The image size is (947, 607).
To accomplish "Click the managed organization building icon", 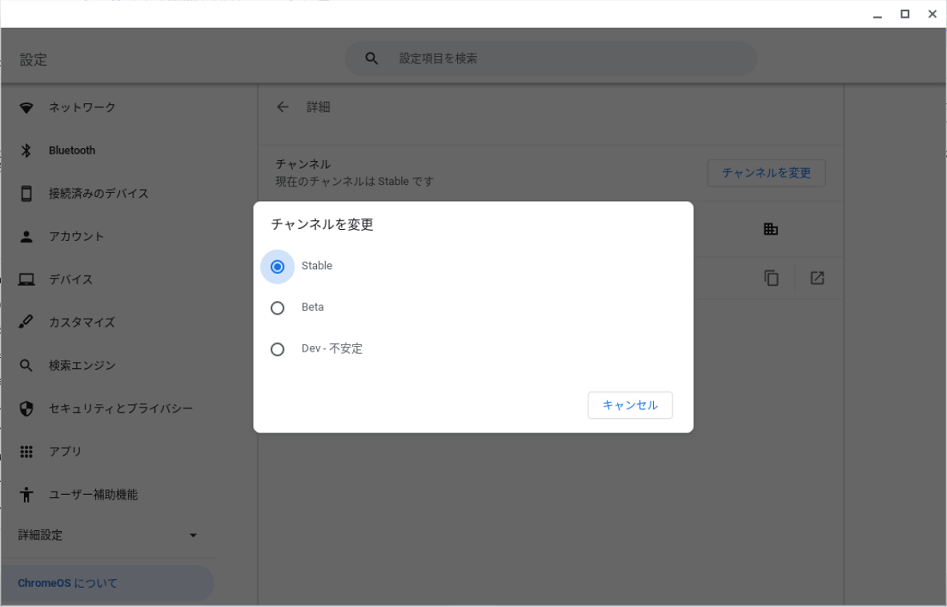I will click(x=771, y=229).
